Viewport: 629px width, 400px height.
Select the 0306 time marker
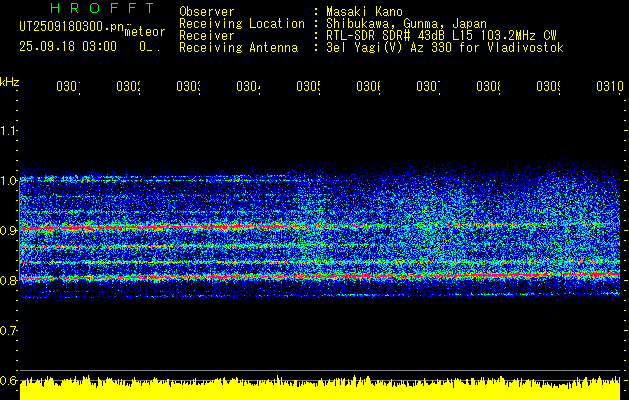(x=369, y=86)
